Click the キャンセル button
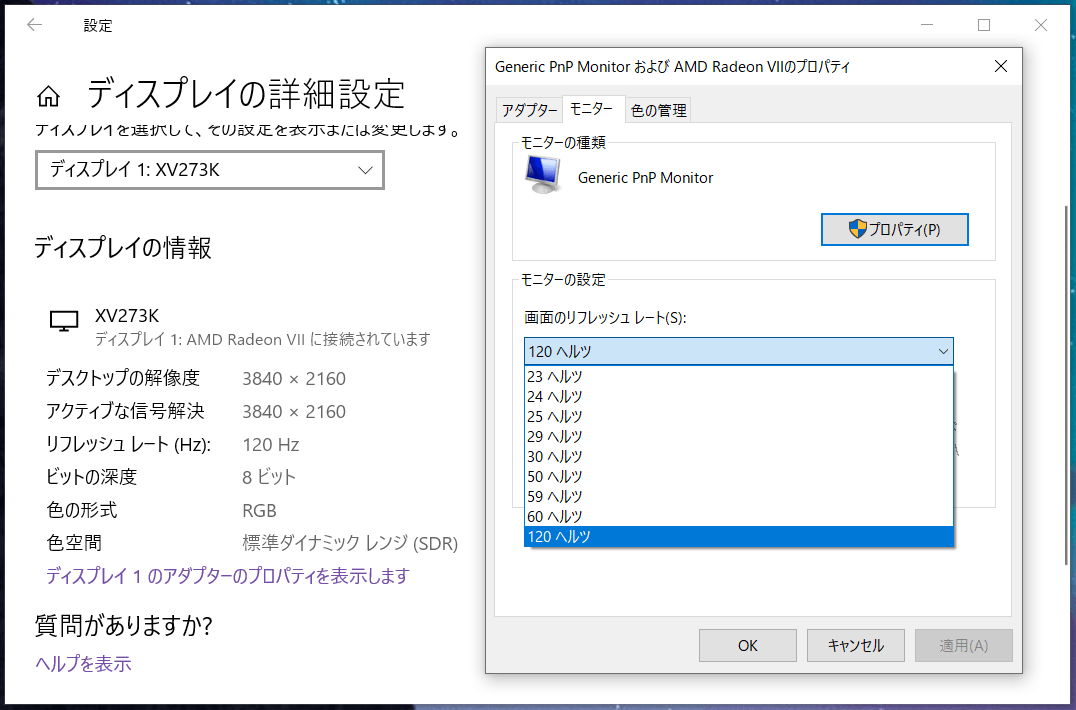Image resolution: width=1076 pixels, height=710 pixels. pos(855,646)
